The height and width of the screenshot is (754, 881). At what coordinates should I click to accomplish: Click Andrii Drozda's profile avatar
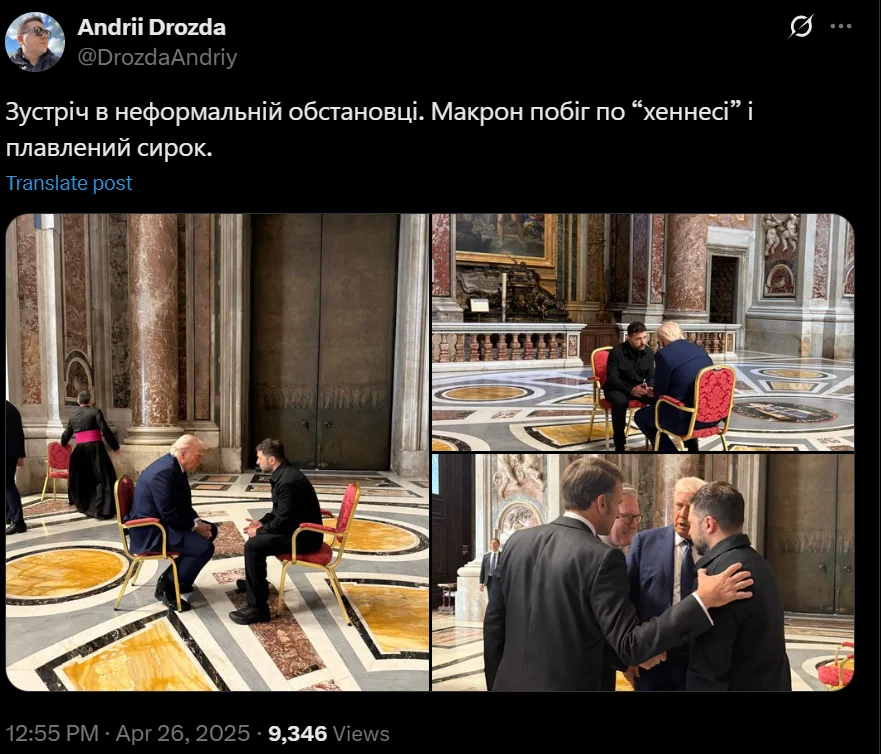tap(35, 42)
